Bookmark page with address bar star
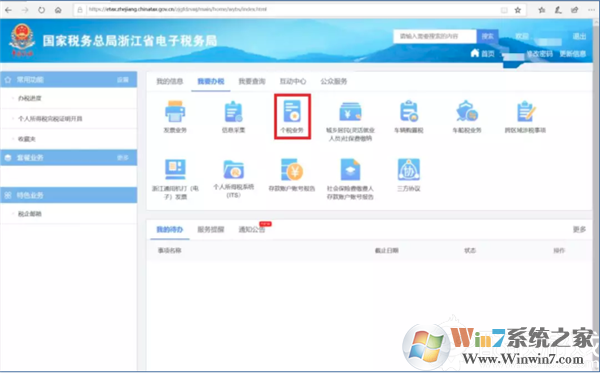Image resolution: width=600 pixels, height=373 pixels. 517,10
